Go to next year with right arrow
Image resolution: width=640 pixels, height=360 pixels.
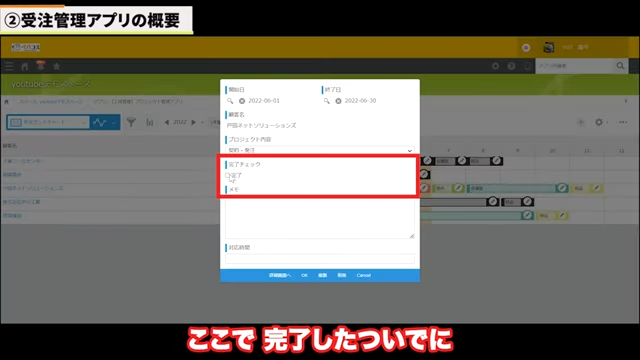coord(193,122)
